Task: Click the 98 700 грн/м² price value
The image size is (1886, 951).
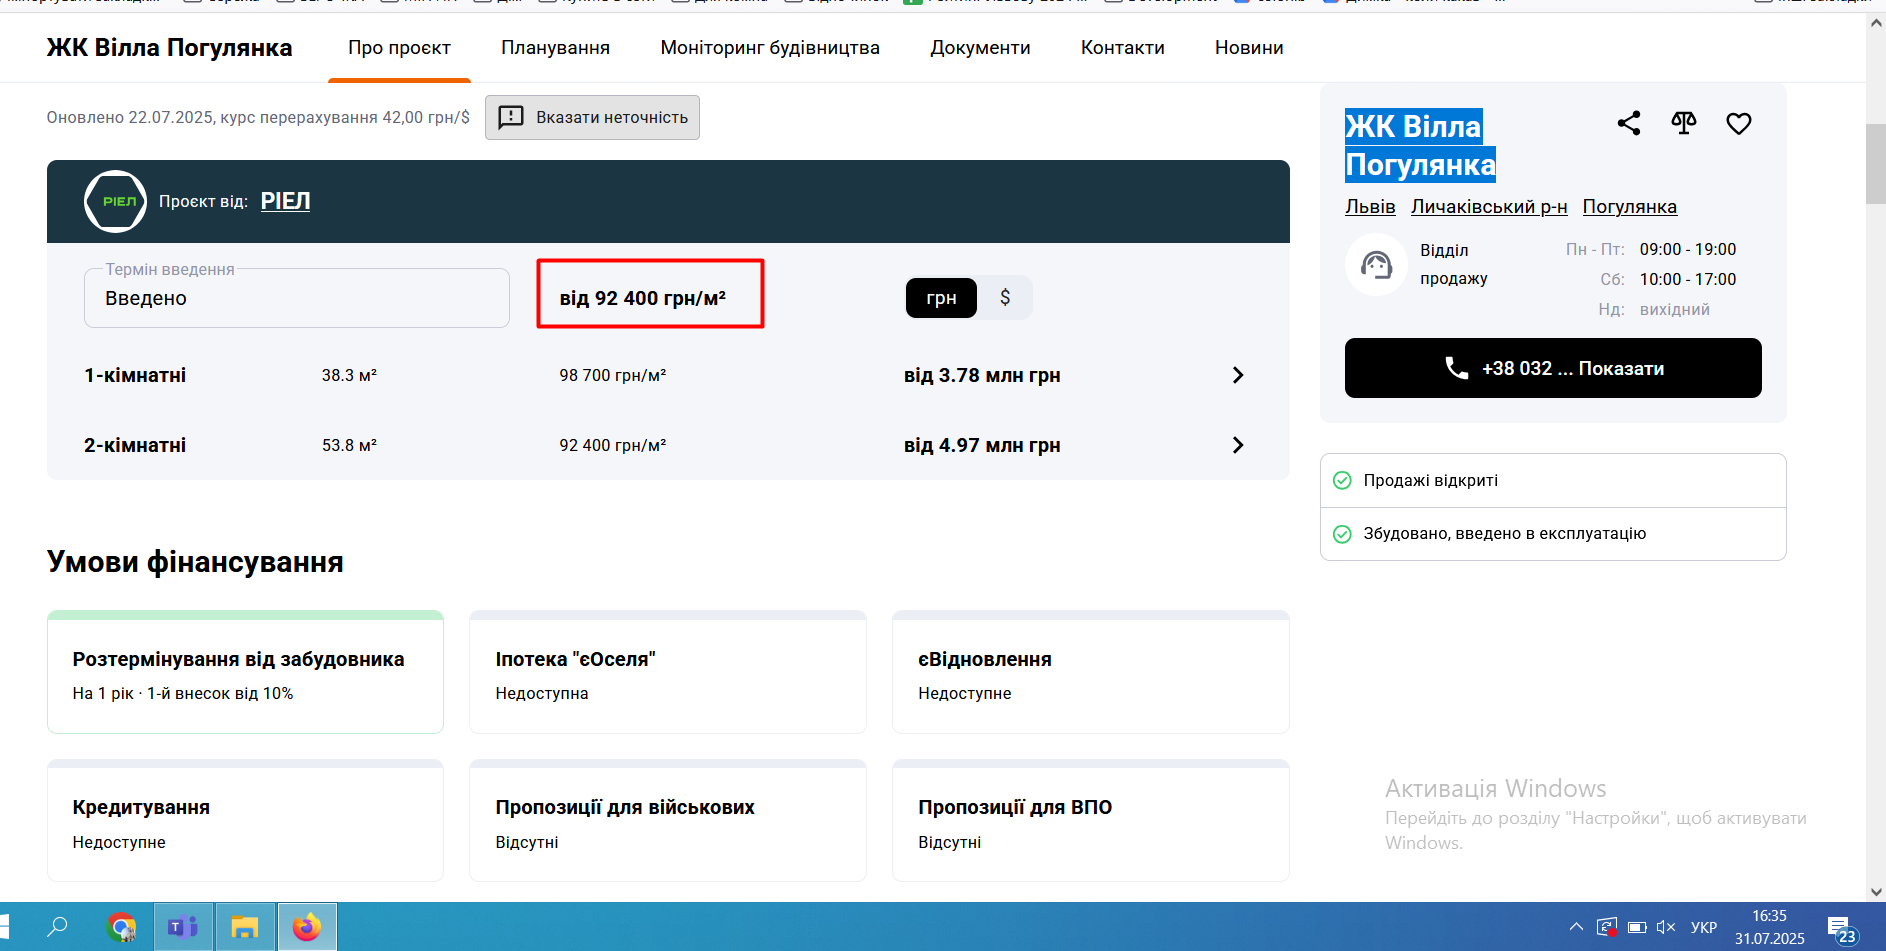Action: [612, 375]
